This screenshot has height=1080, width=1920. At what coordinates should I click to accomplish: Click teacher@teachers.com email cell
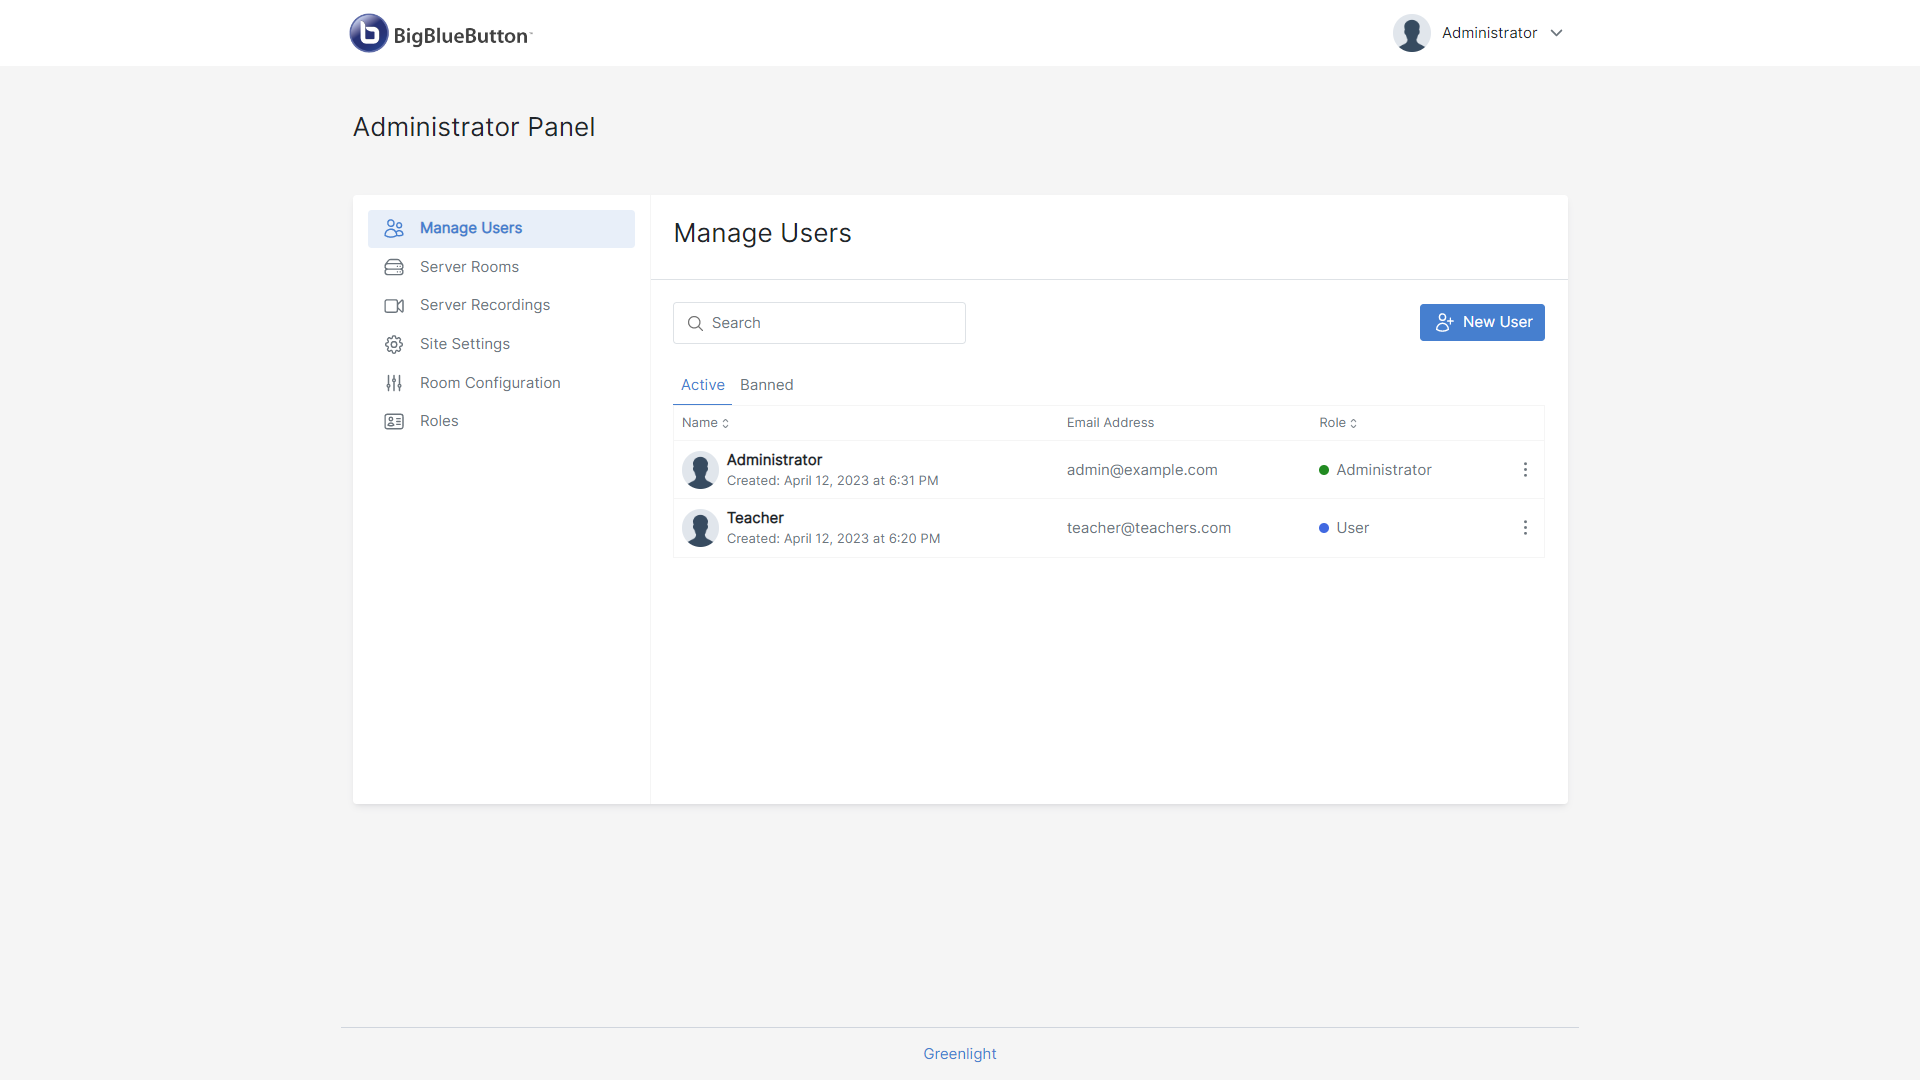(x=1149, y=528)
